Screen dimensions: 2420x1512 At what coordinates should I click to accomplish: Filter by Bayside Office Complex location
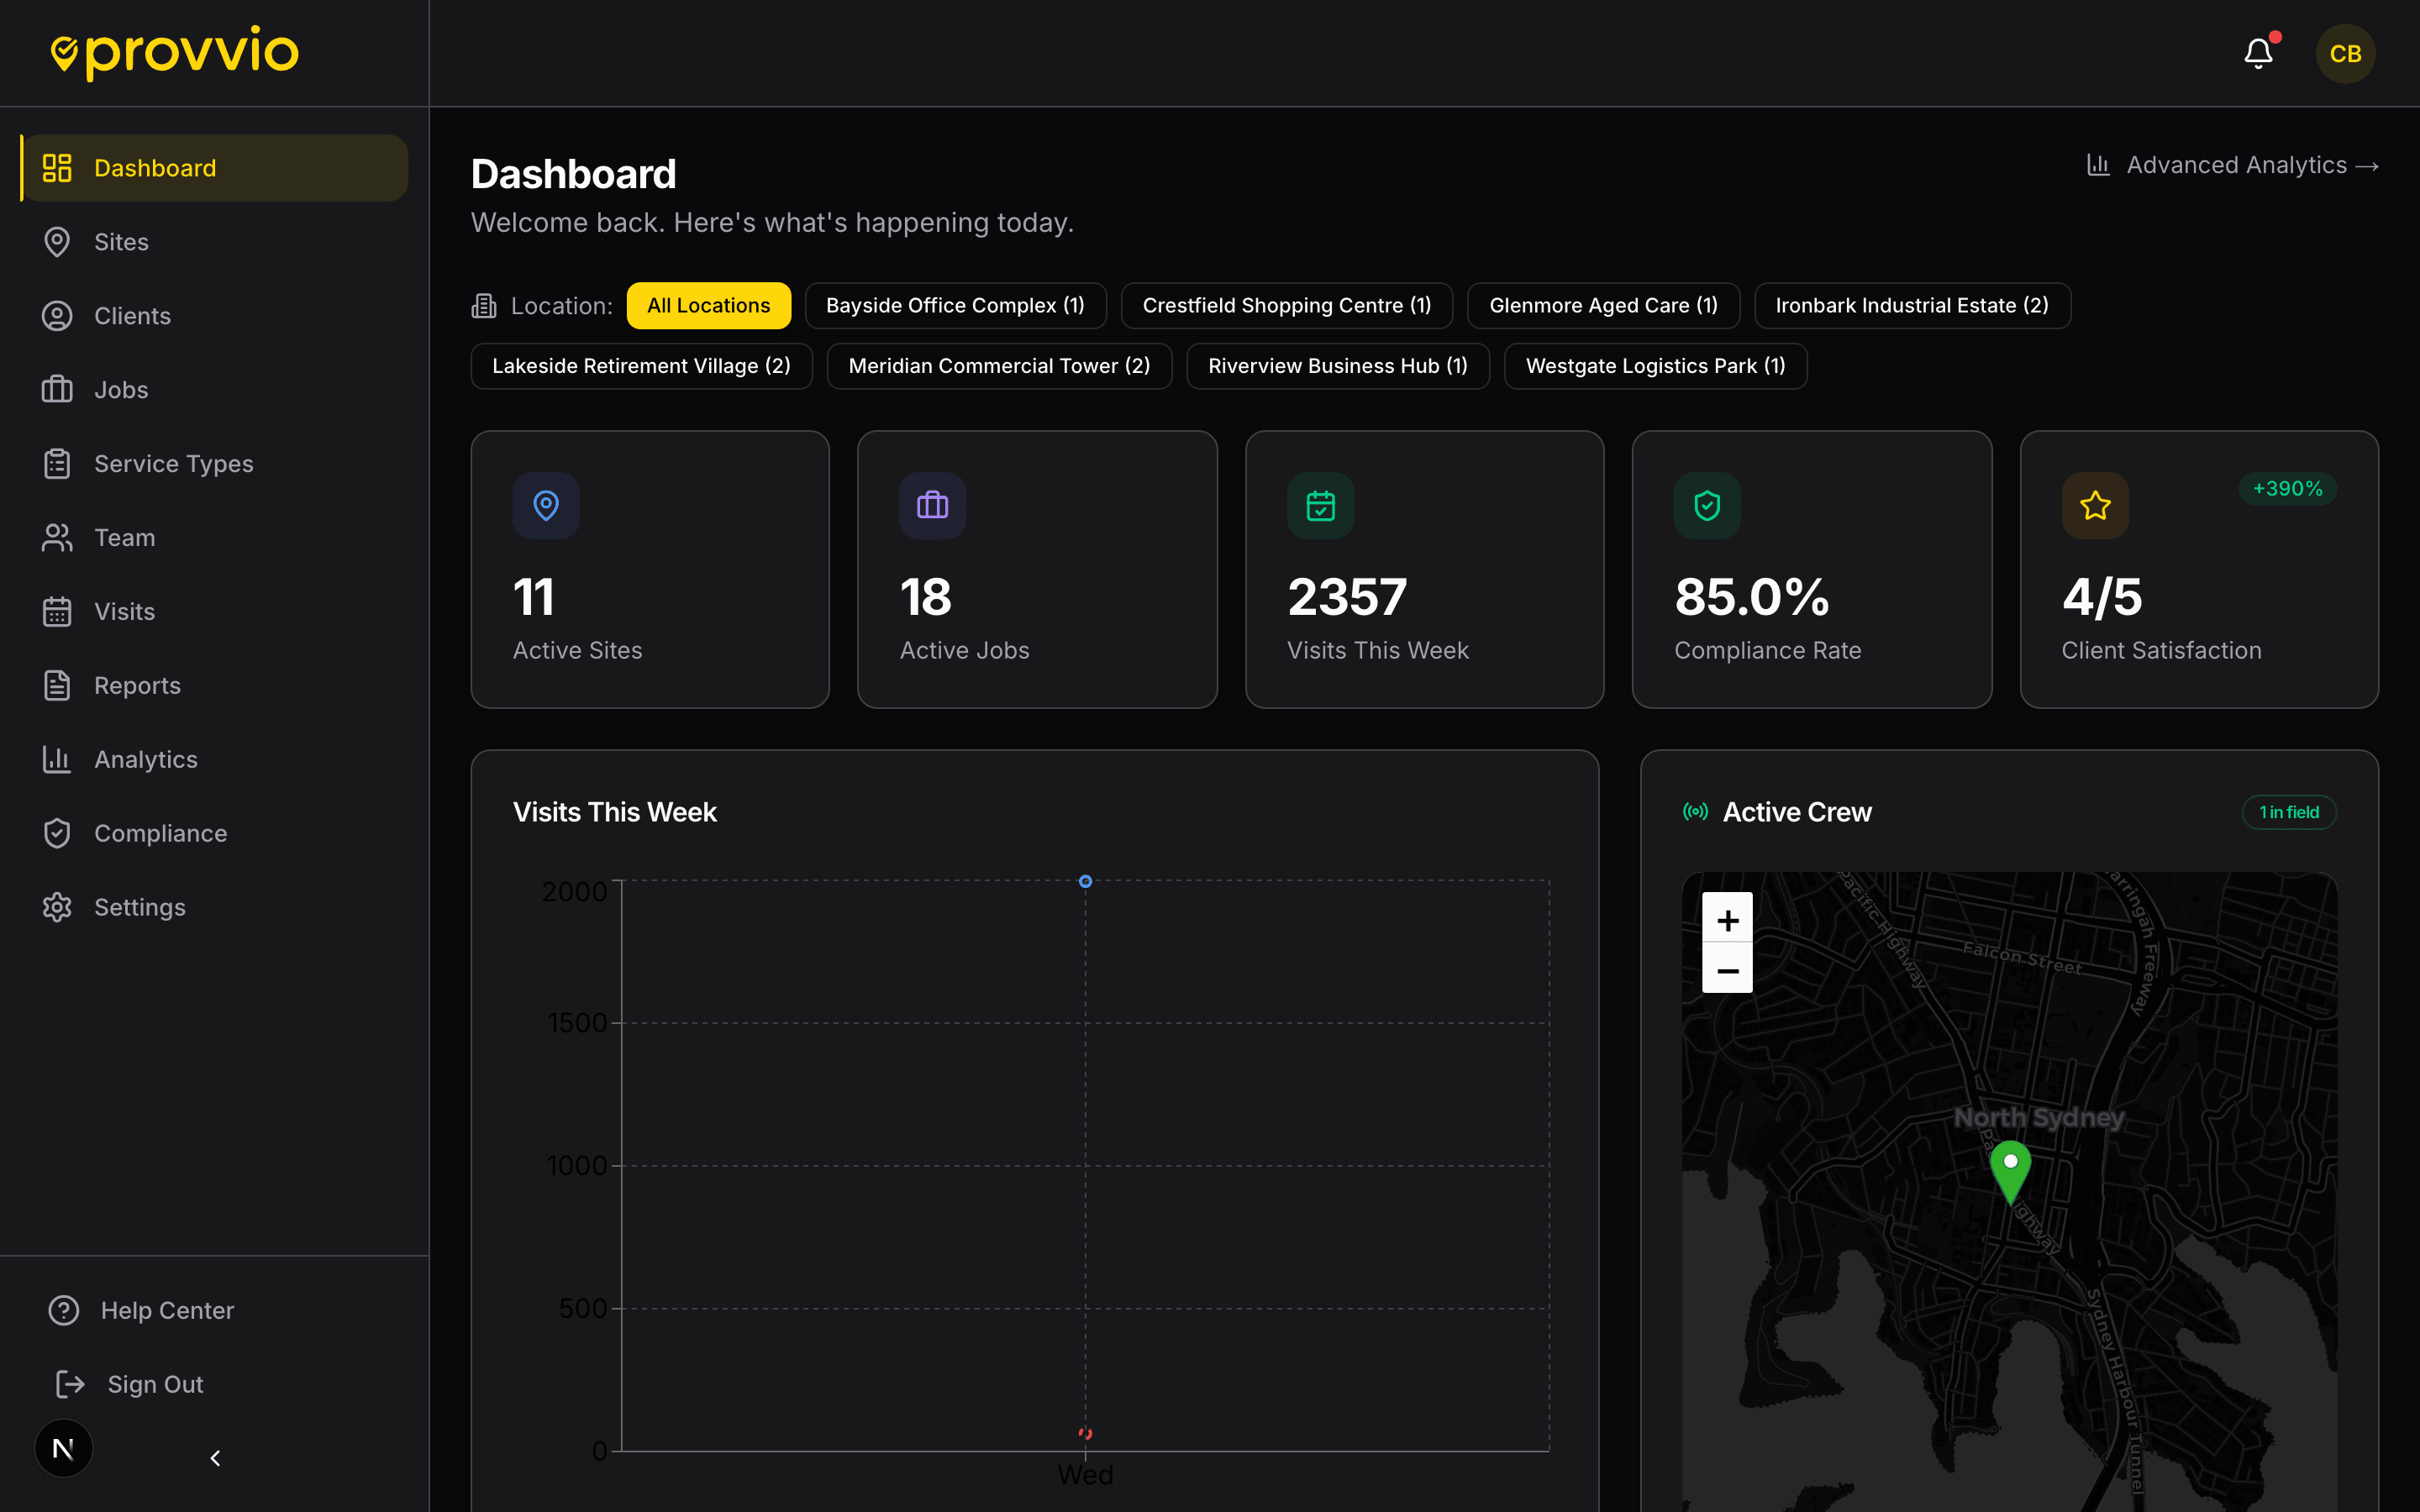[x=955, y=305]
